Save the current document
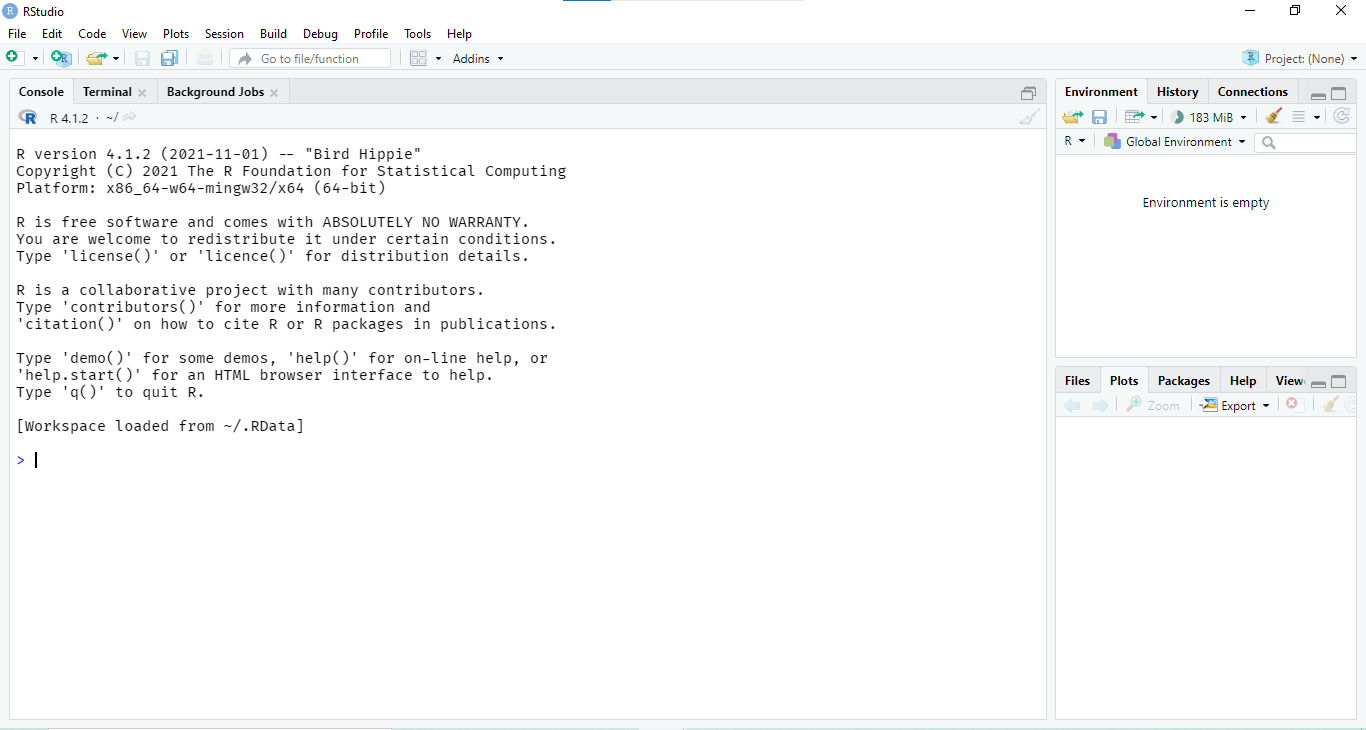This screenshot has width=1366, height=730. (141, 58)
